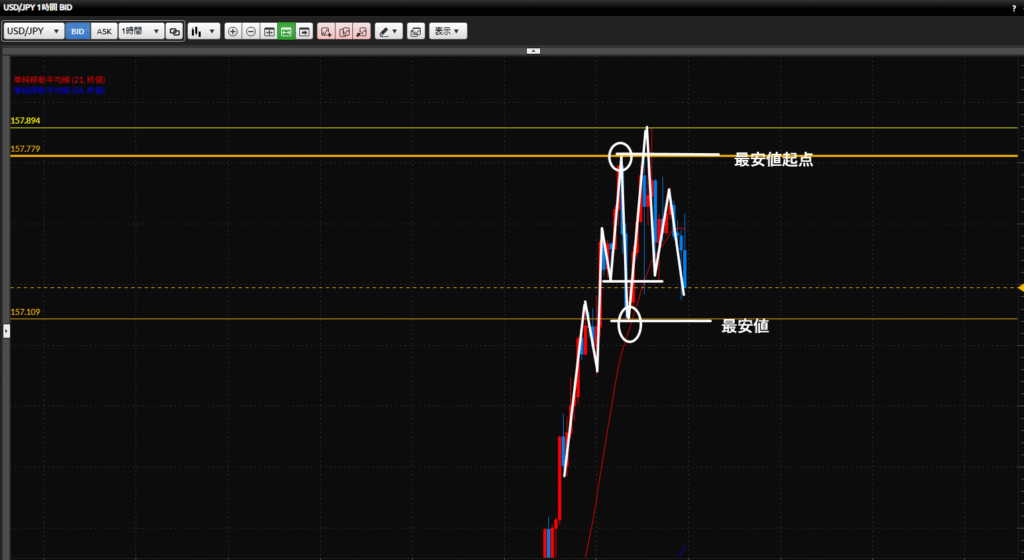Click the chart link/sync icon
The width and height of the screenshot is (1024, 560).
(x=174, y=31)
